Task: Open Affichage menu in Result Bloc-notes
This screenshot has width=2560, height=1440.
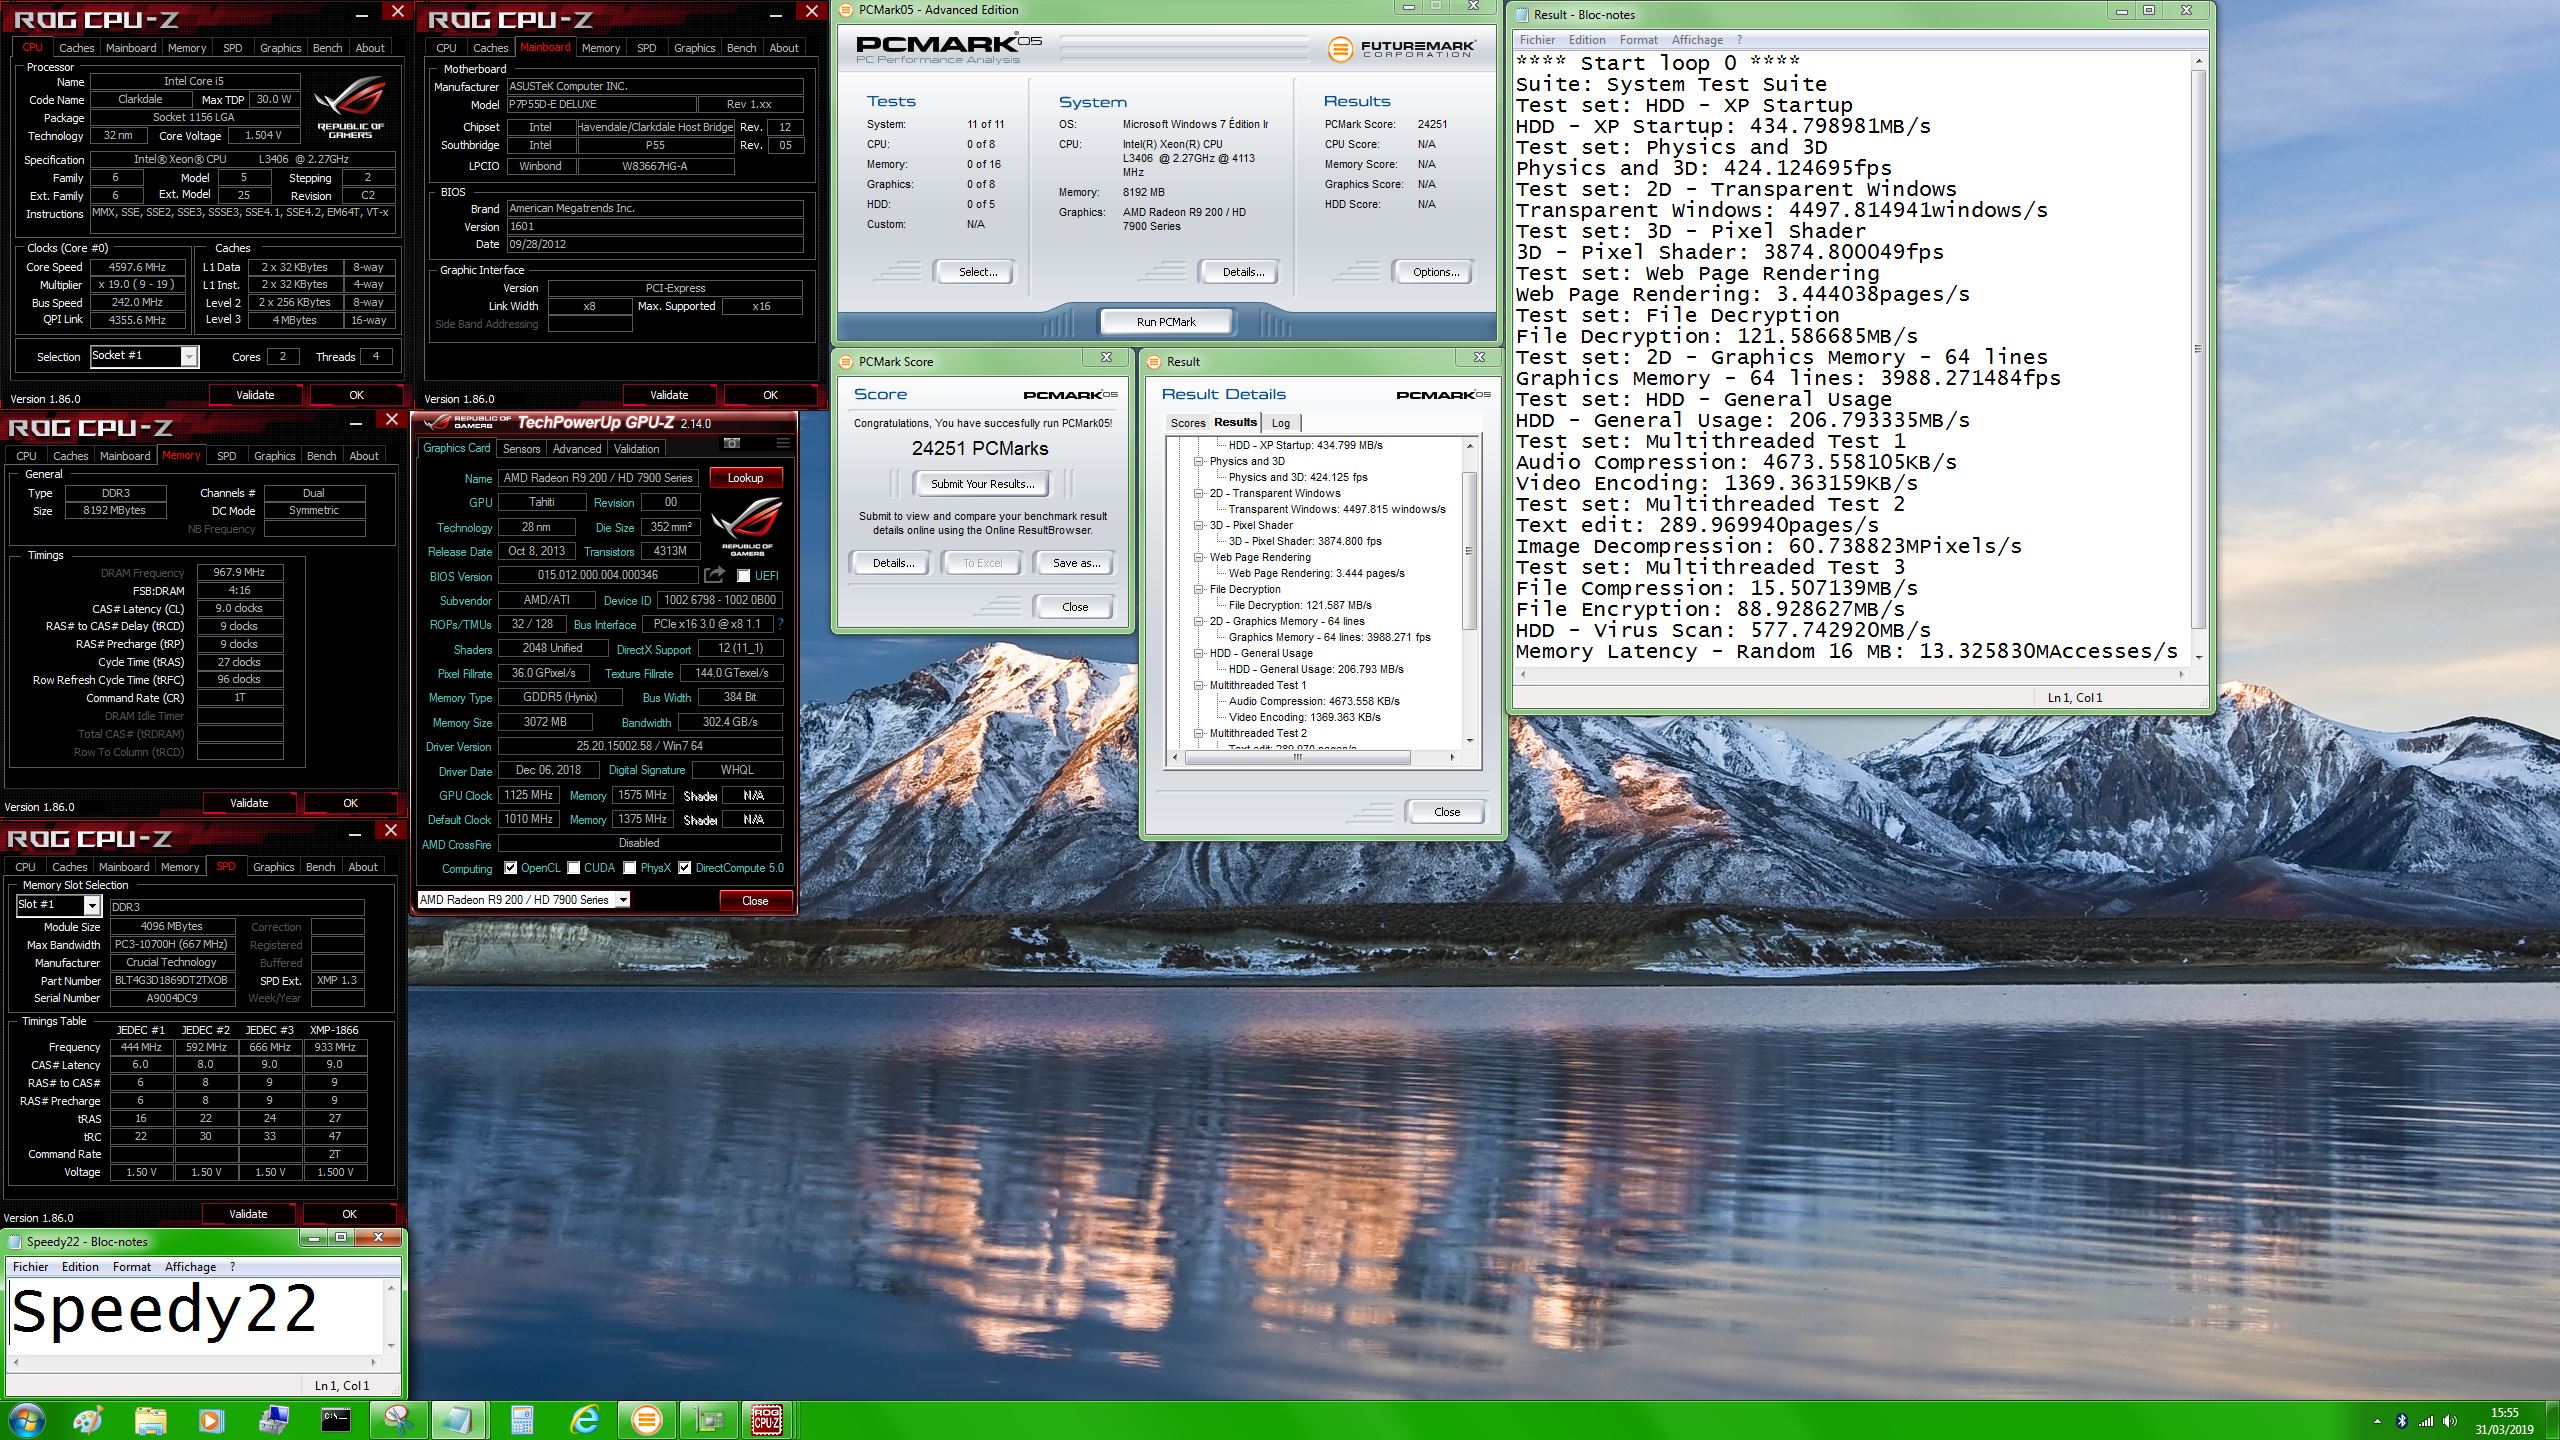Action: click(x=1697, y=40)
